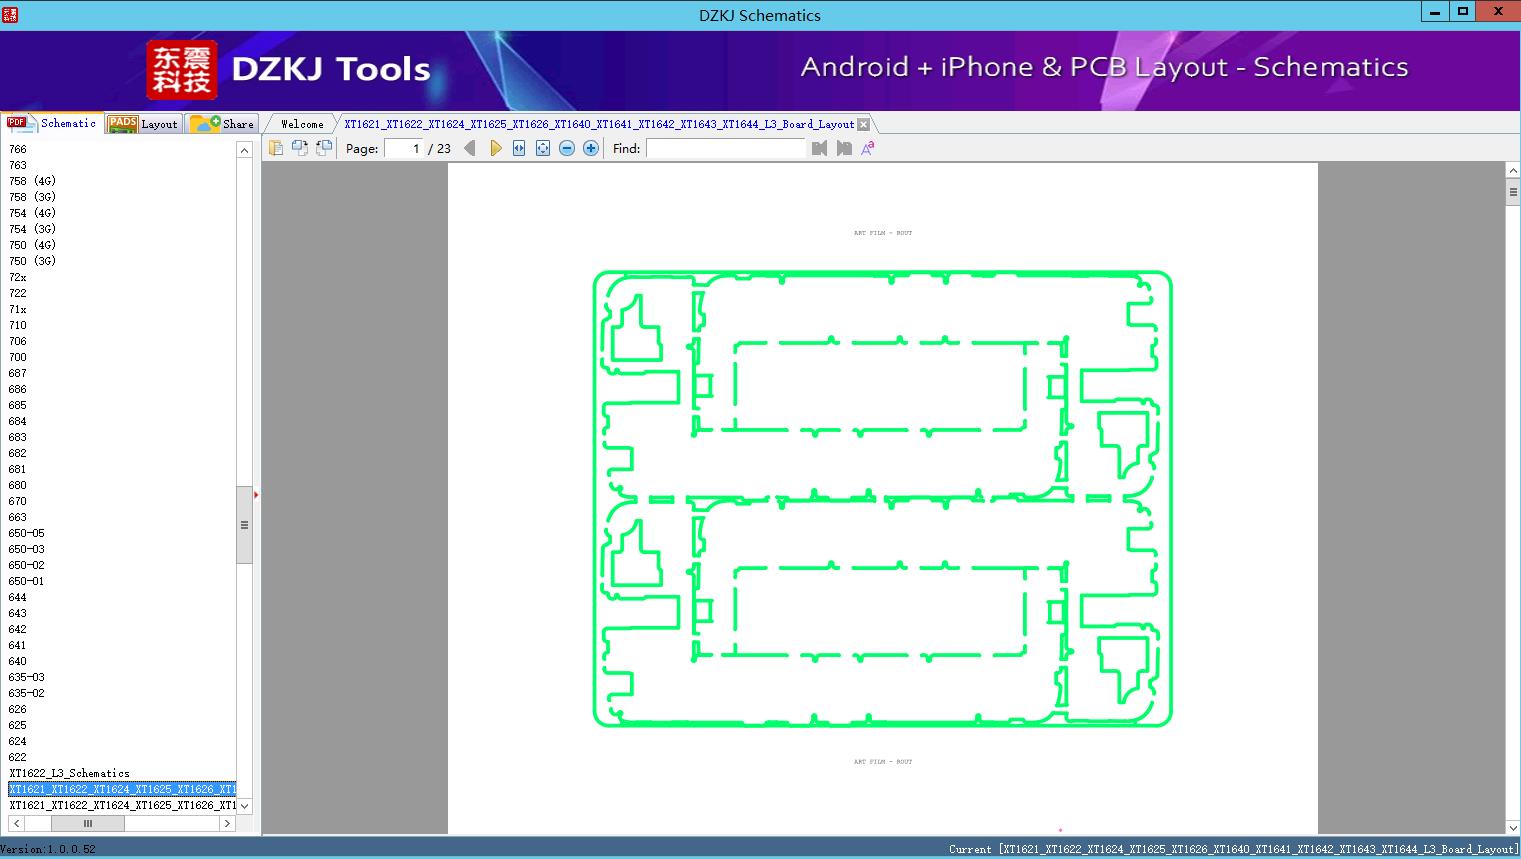Select model 766 in list

(x=18, y=149)
